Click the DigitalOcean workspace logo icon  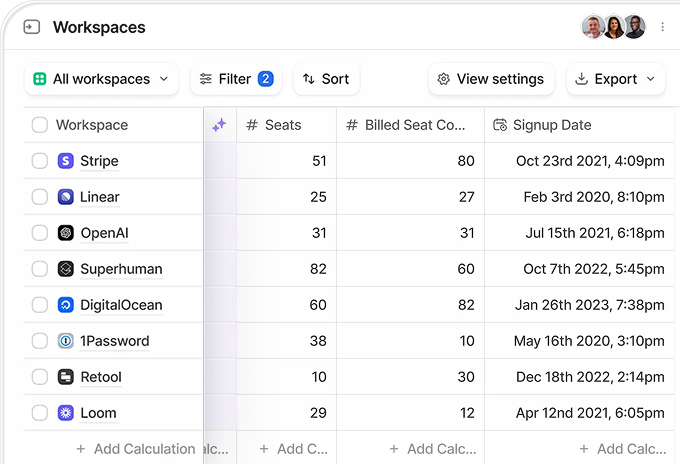point(66,305)
